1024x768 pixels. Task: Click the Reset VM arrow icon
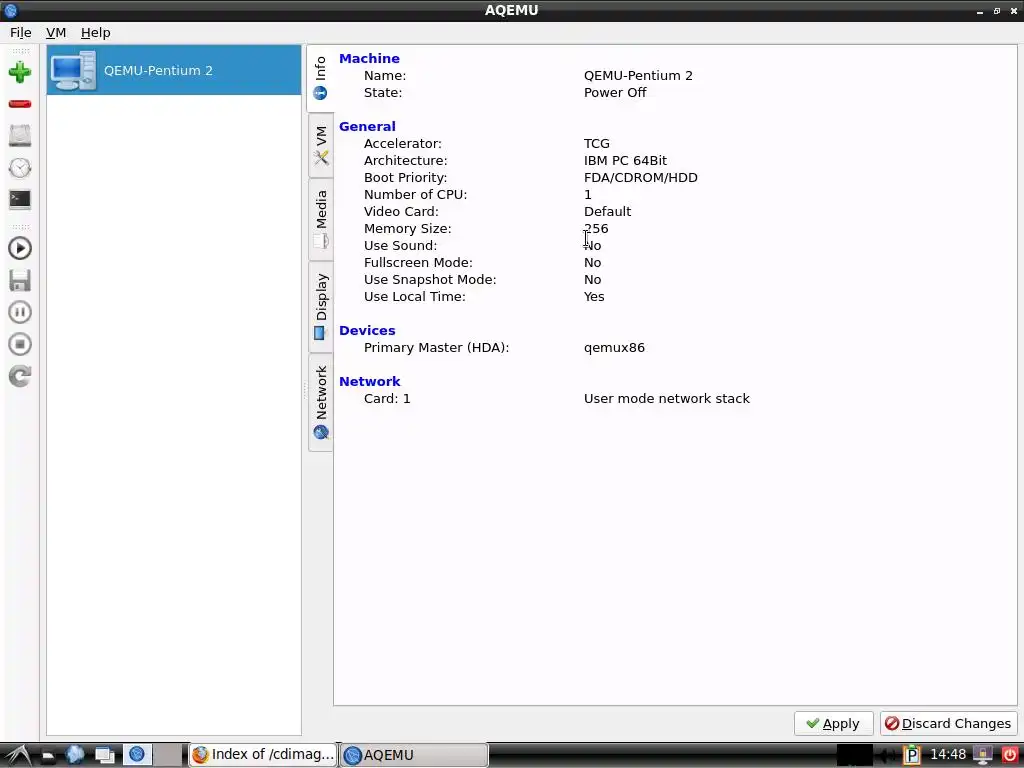pos(20,376)
